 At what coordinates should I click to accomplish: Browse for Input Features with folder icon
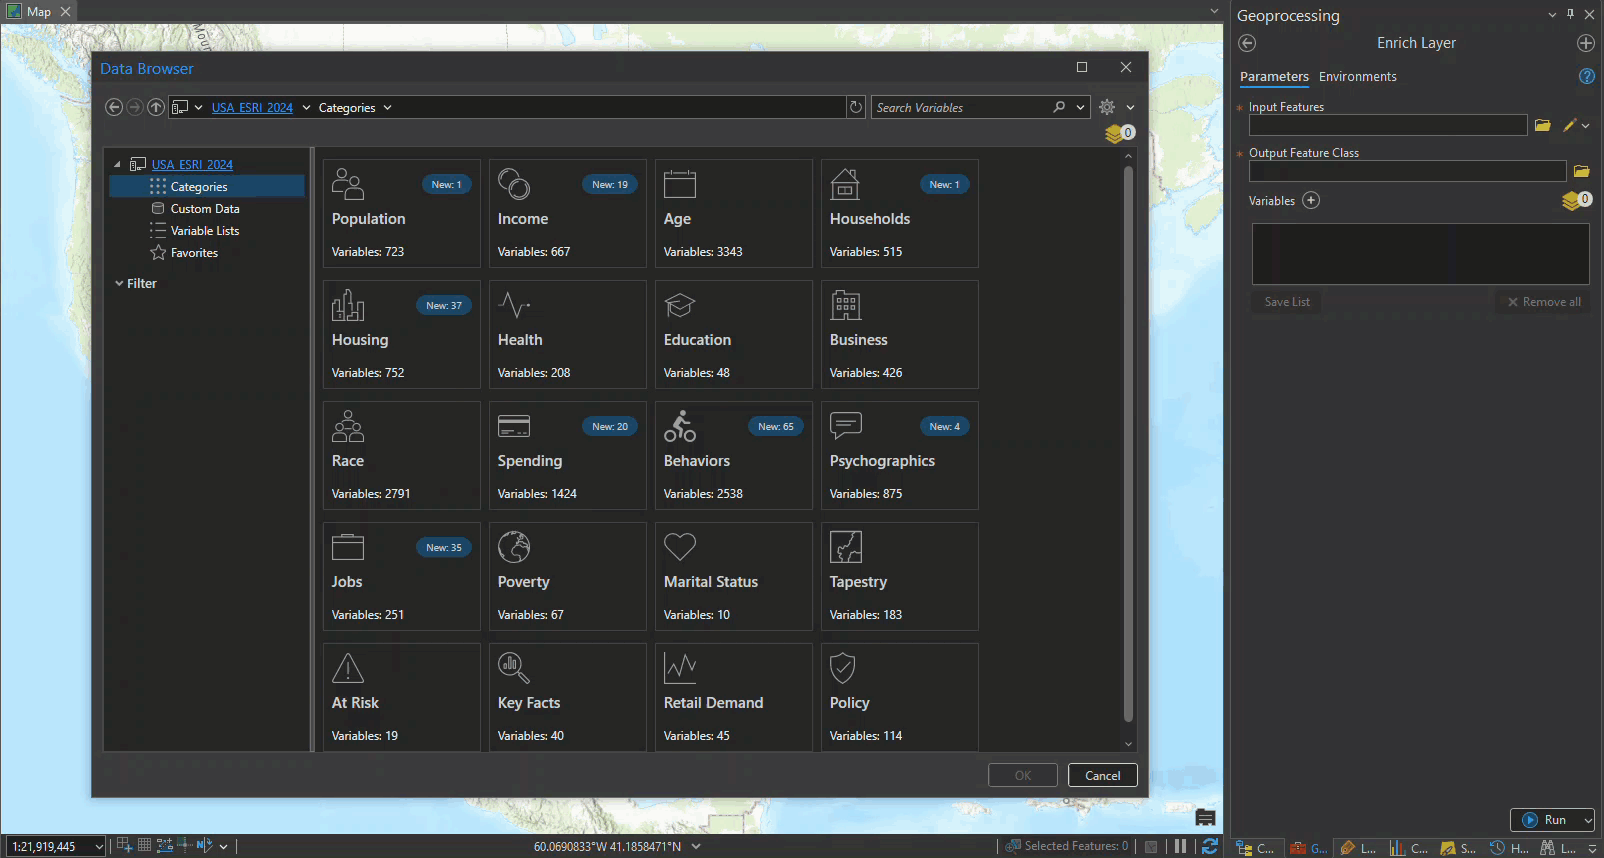(1543, 125)
